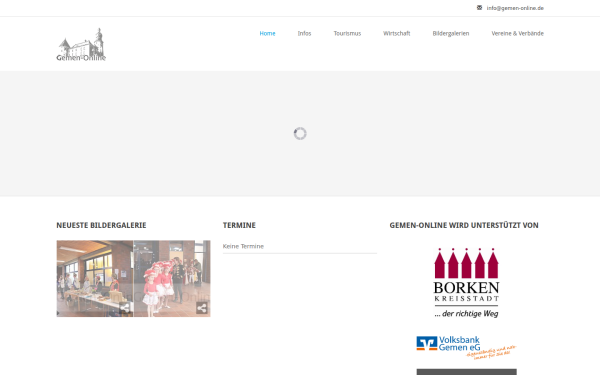Click the 'Termine' heading
Screen dimensions: 600x375
[x=239, y=225]
